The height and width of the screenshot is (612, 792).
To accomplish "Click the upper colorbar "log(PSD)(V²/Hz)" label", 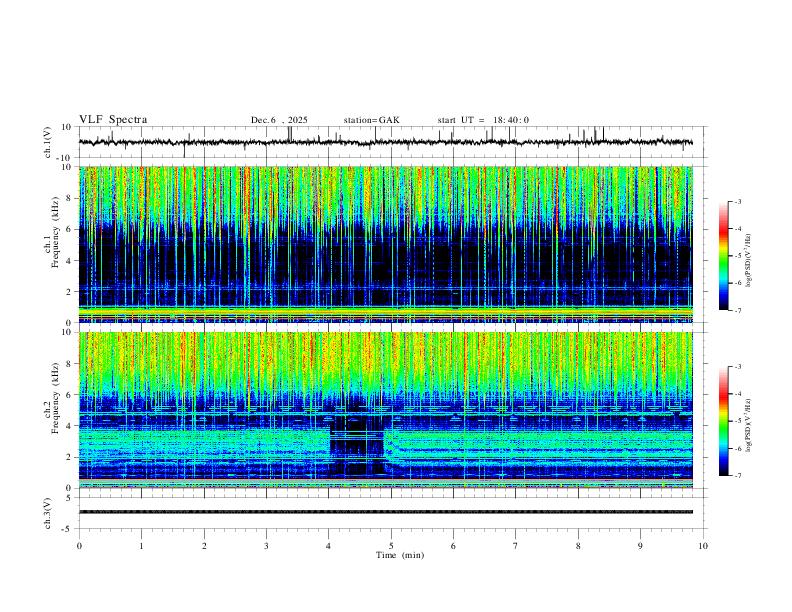I will (749, 261).
